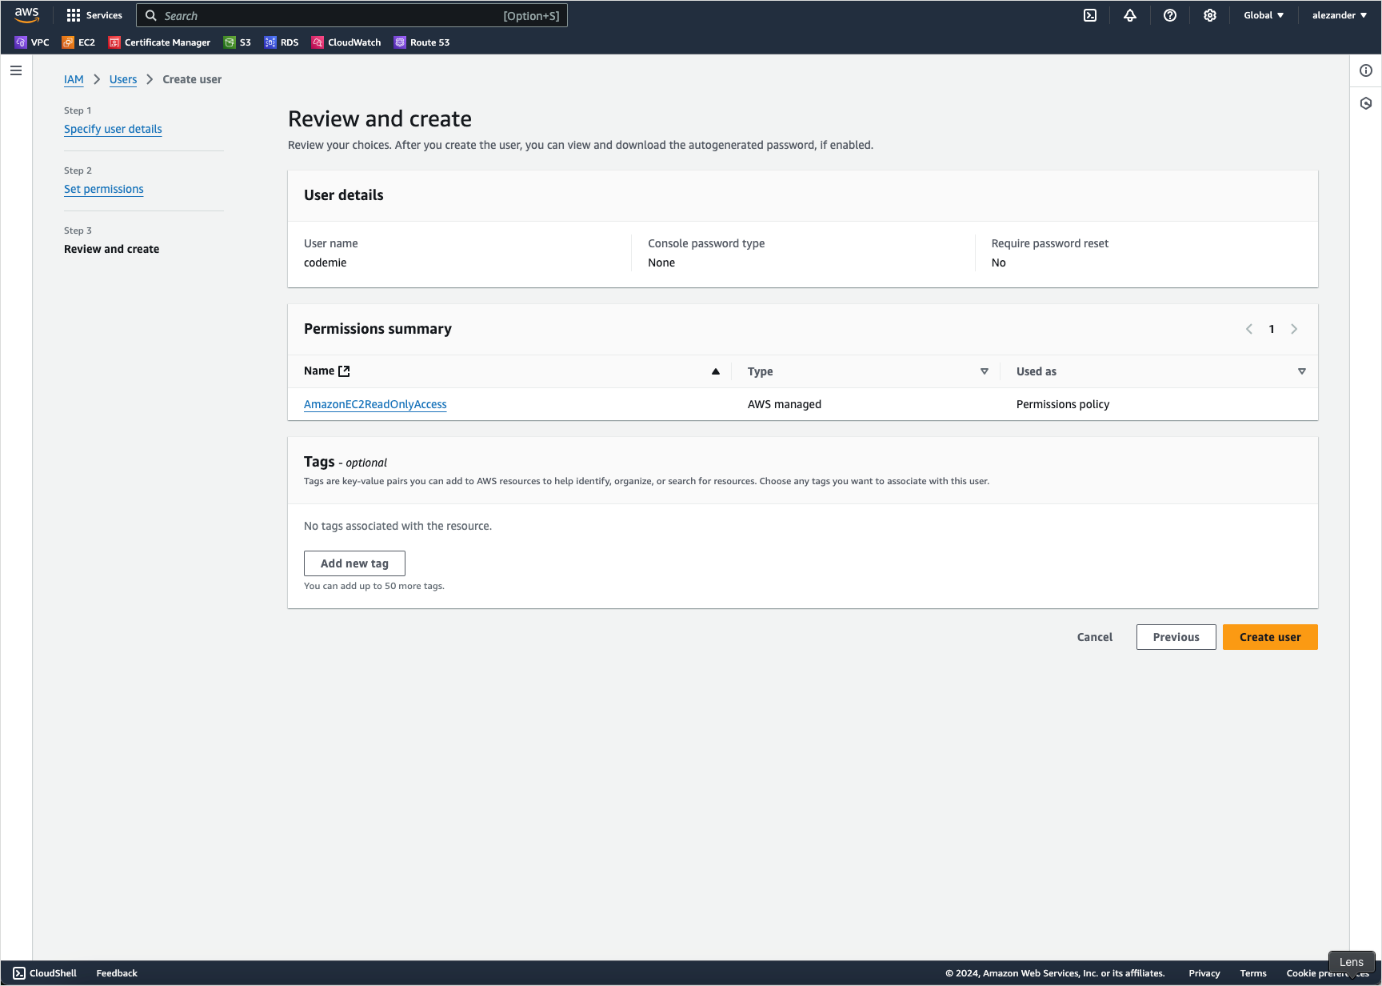The height and width of the screenshot is (986, 1382).
Task: Open the AmazonEC2ReadOnlyAccess policy link
Action: click(375, 404)
